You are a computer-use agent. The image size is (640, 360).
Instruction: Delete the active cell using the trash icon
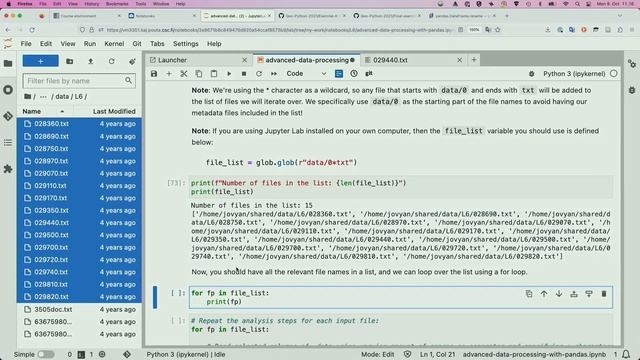(604, 294)
